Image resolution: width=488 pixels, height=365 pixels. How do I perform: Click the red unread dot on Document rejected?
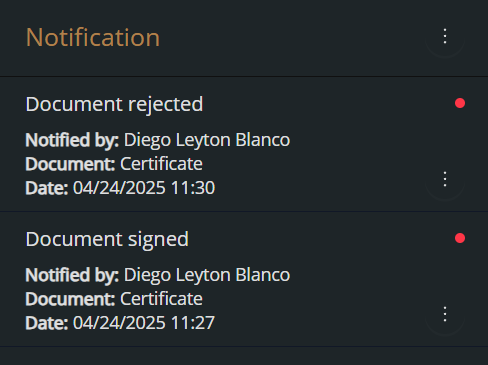[460, 103]
